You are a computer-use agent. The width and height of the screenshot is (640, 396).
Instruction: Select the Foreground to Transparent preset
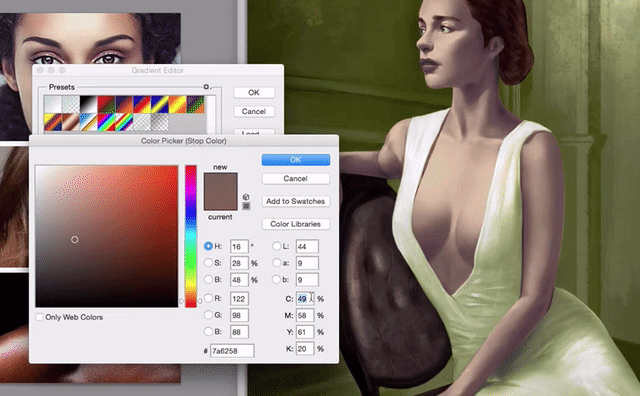(x=70, y=105)
